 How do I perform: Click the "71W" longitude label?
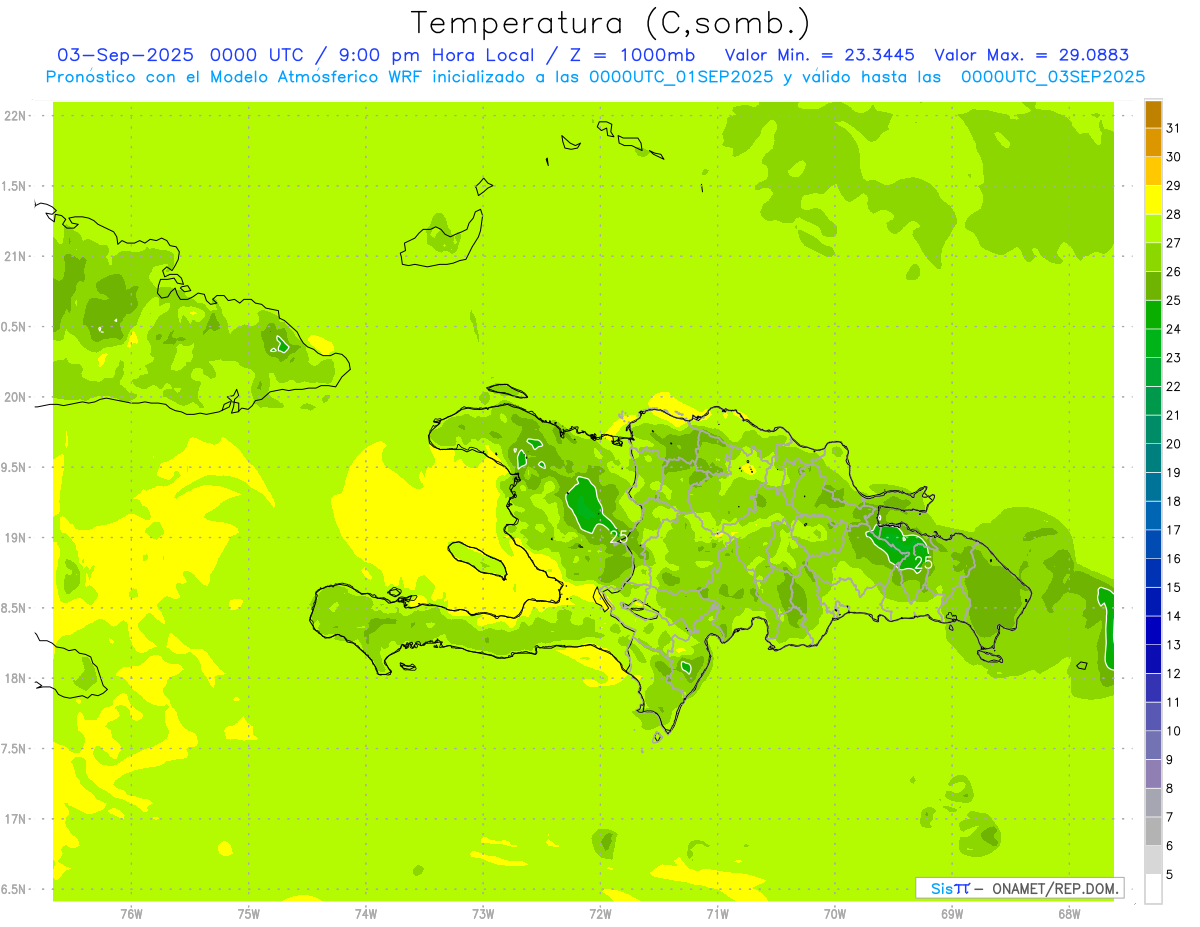point(717,914)
